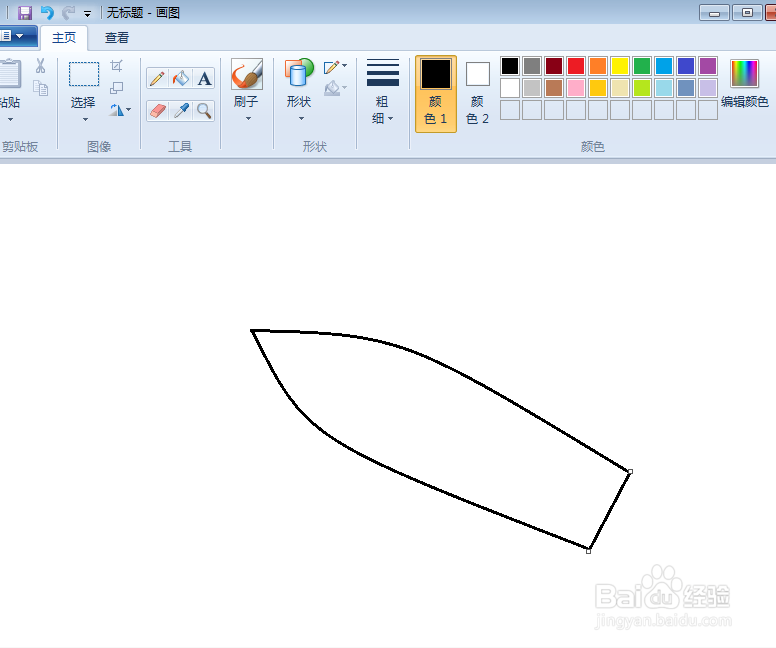Select the Text tool

(x=204, y=79)
